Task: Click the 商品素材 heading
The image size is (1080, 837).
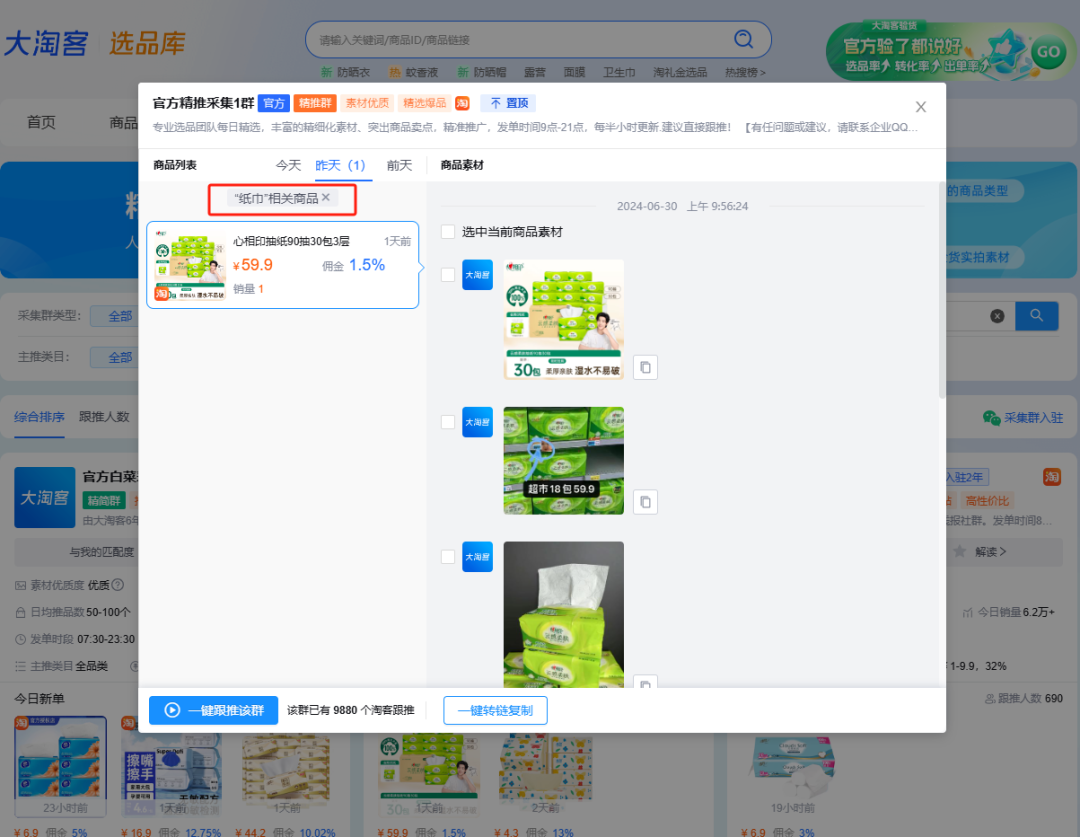Action: (462, 165)
